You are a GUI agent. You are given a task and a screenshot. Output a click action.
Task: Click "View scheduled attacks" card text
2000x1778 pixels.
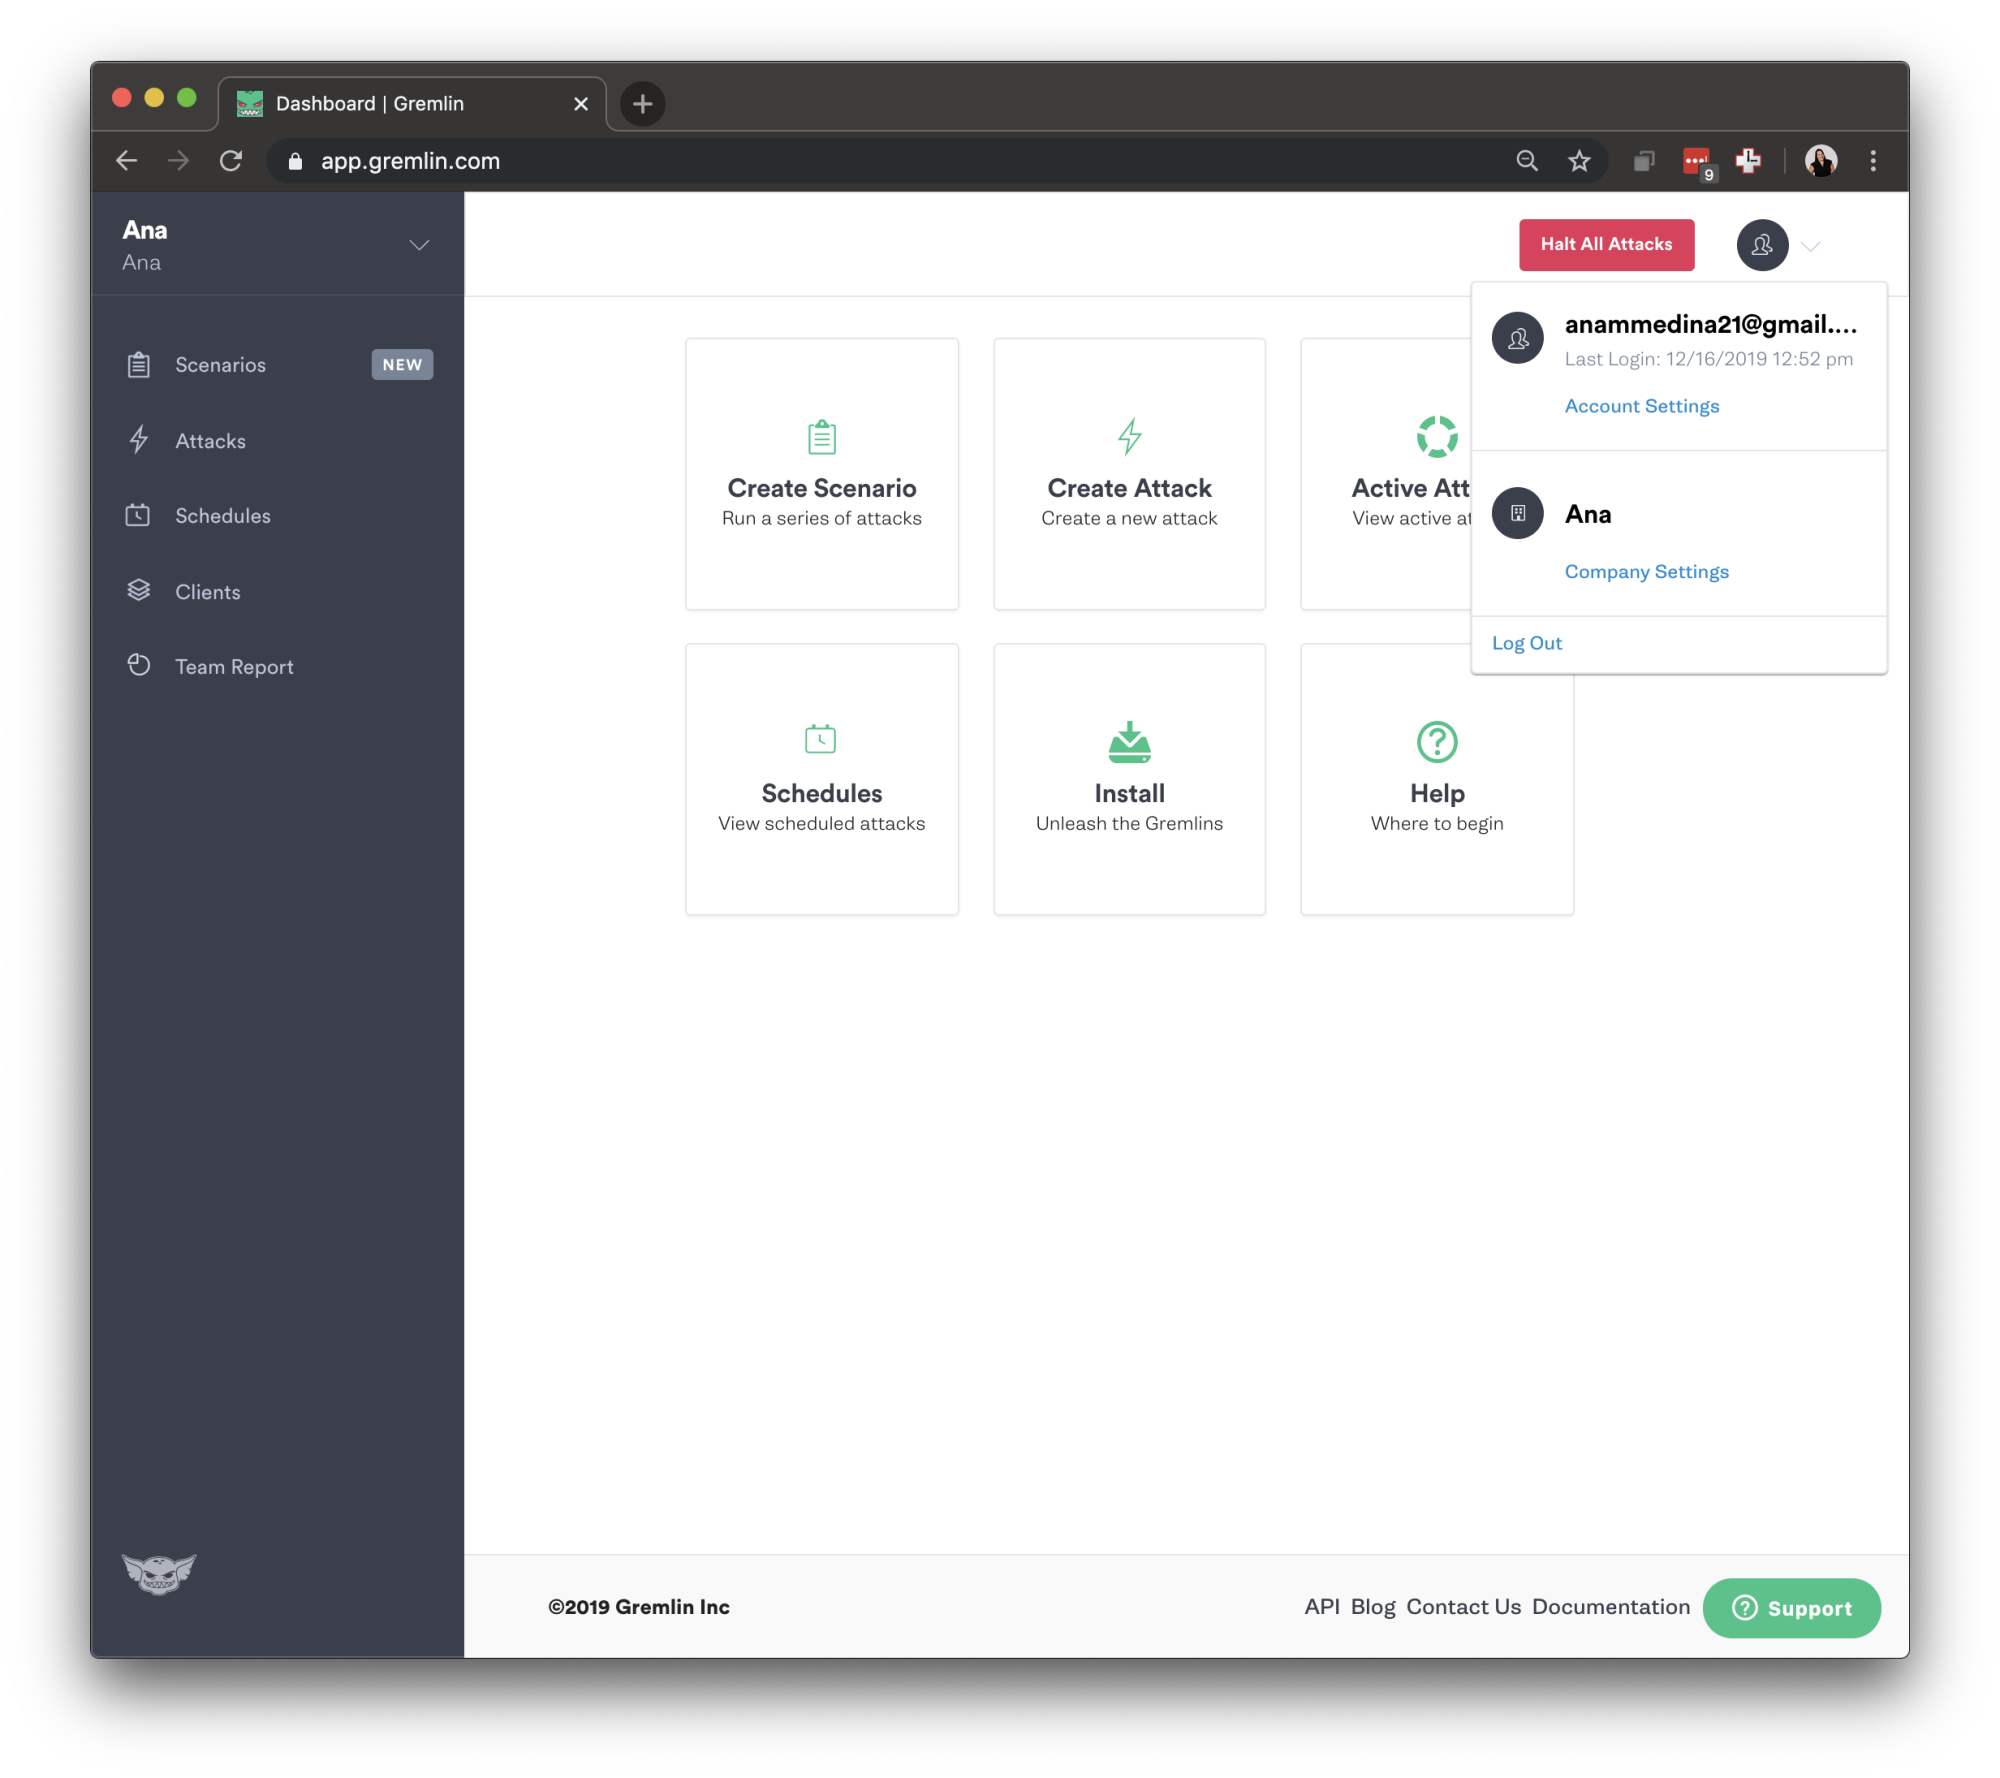(821, 823)
